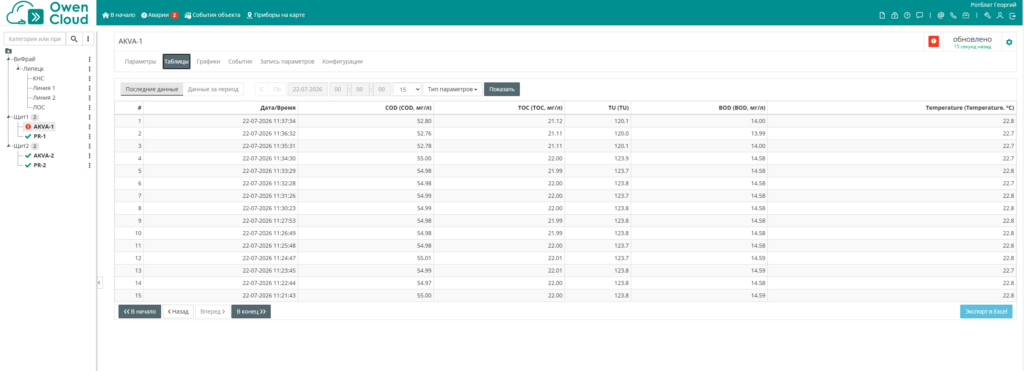Open options menu for 'AKVA-1' row

pos(89,127)
